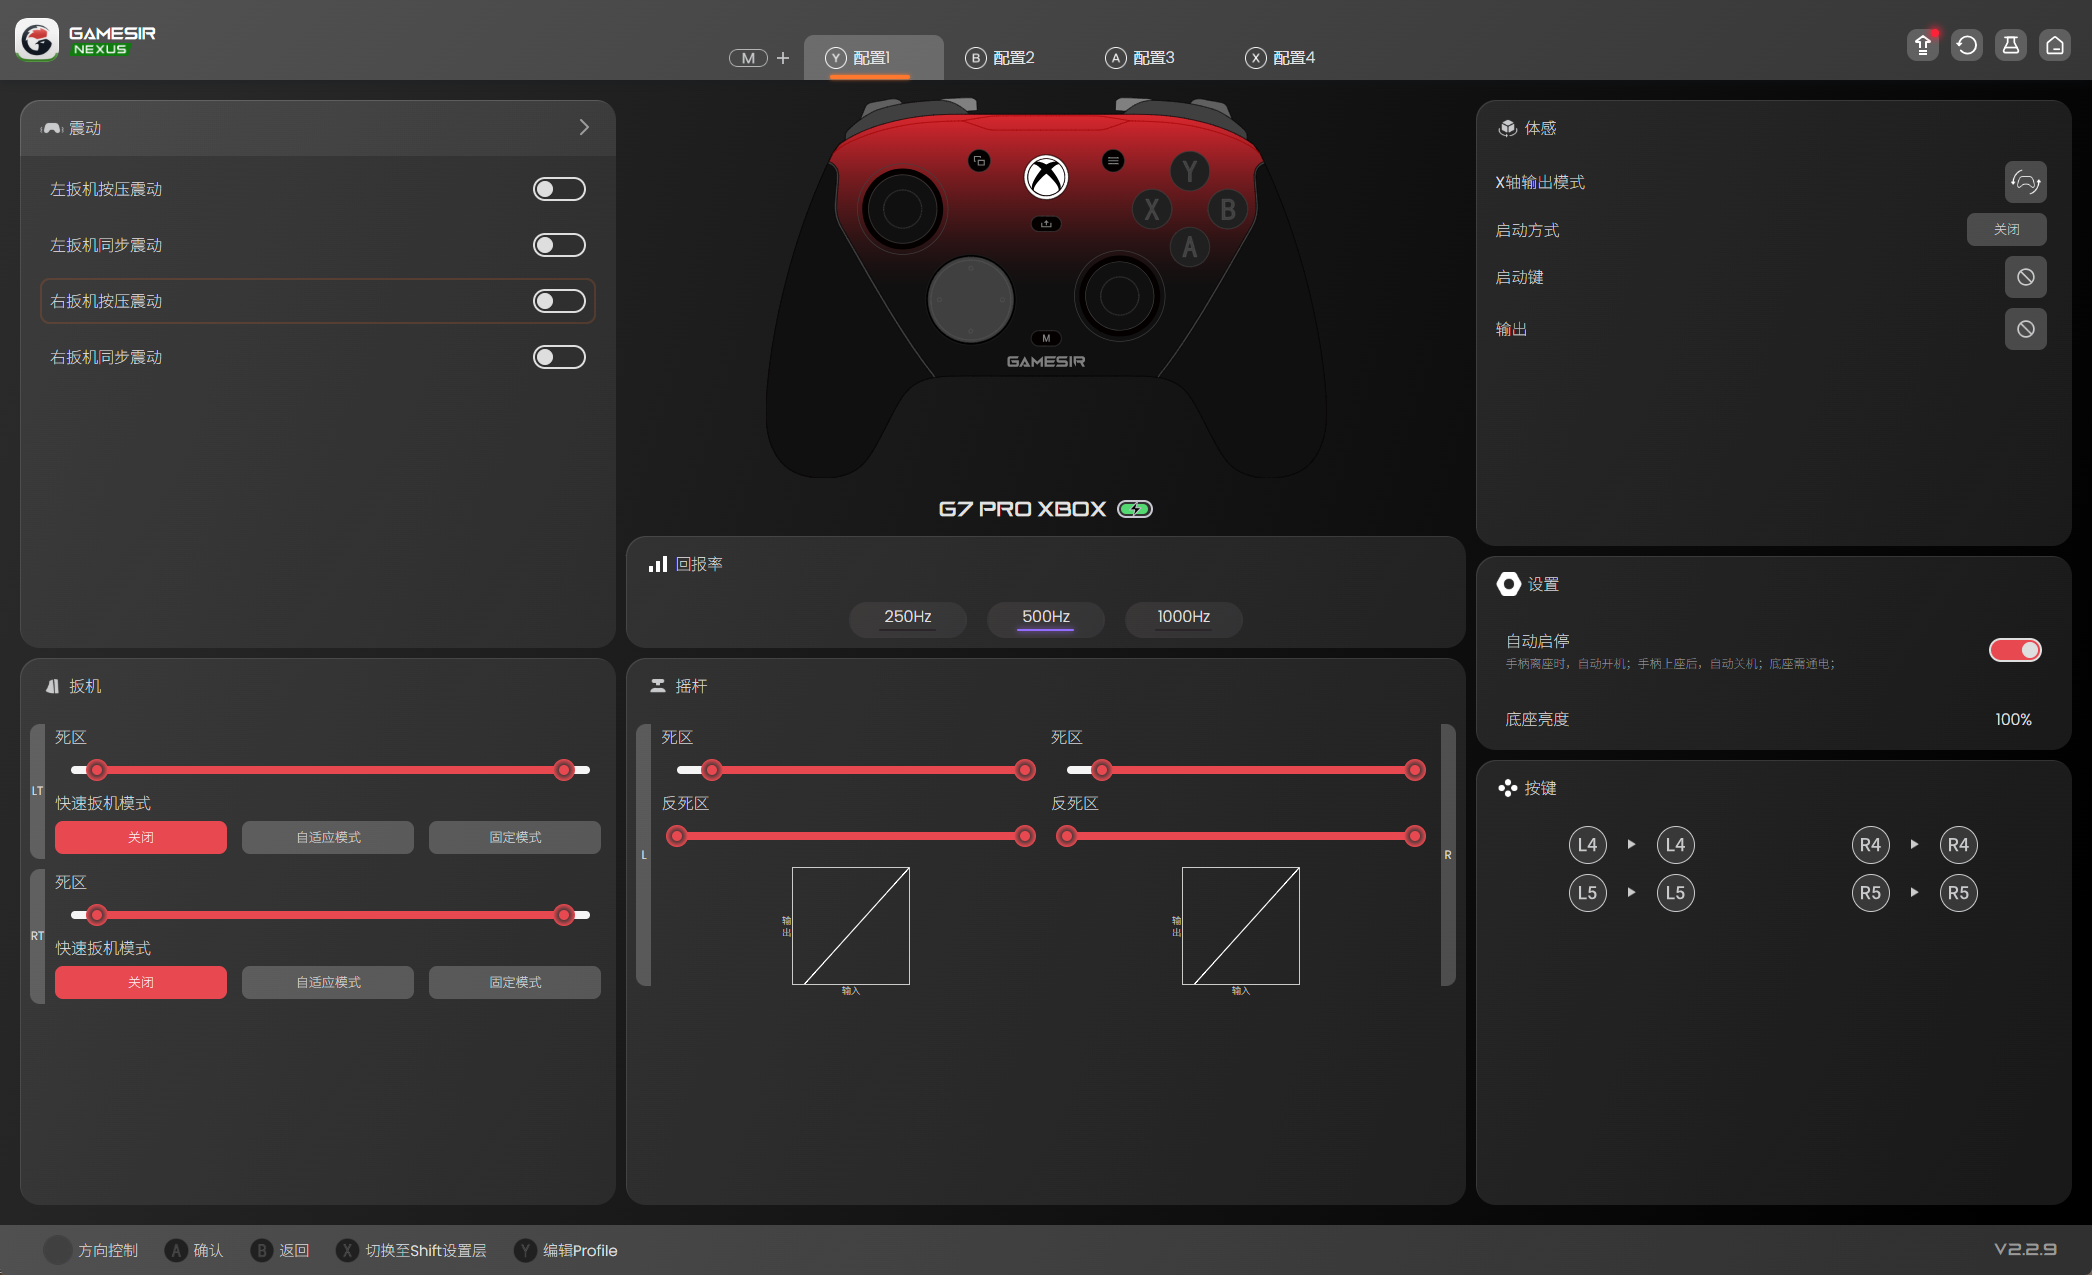The height and width of the screenshot is (1275, 2092).
Task: Go to home via house icon
Action: pyautogui.click(x=2054, y=45)
